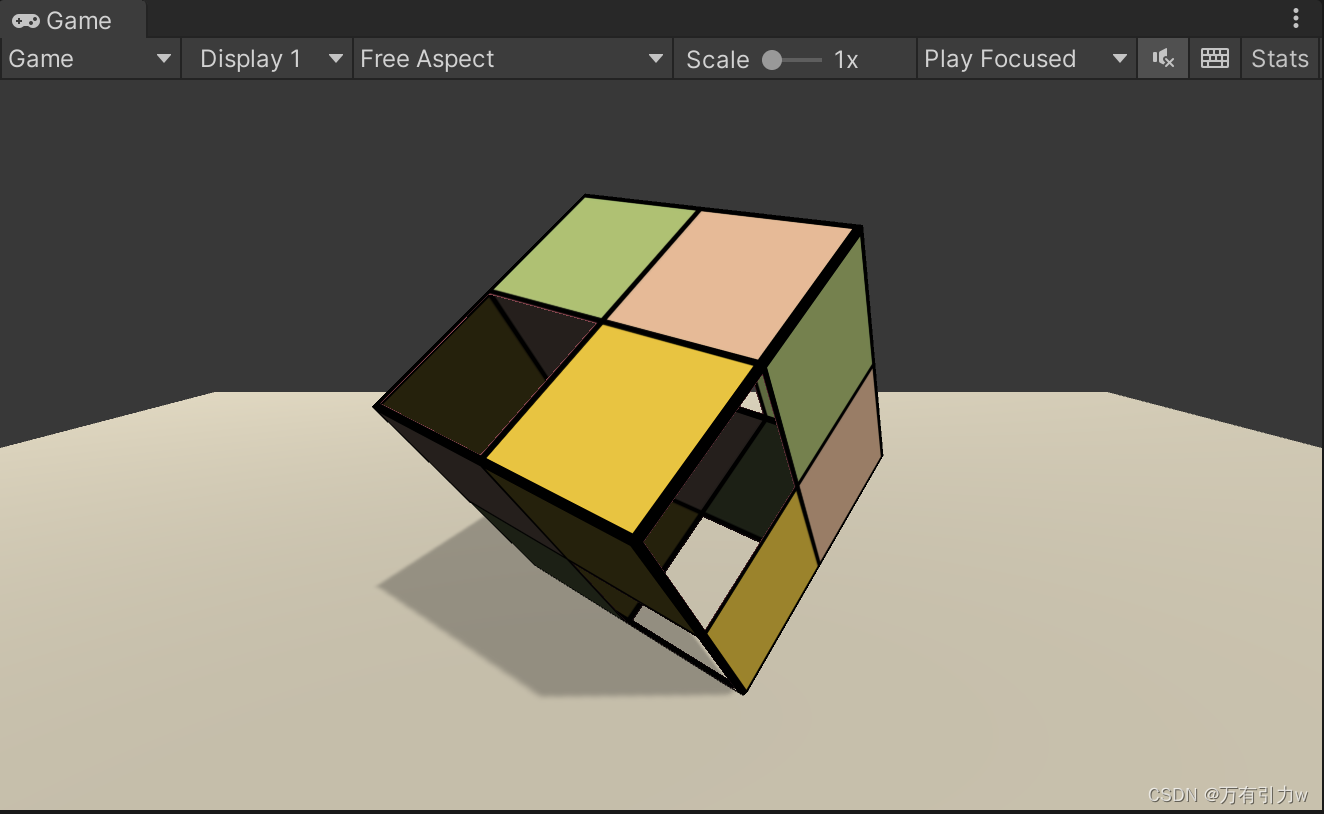Click the peach tile on the cube top
The image size is (1324, 814).
tap(731, 284)
